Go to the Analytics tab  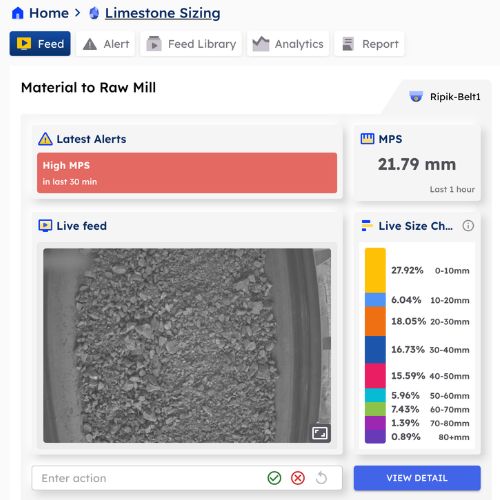(288, 44)
